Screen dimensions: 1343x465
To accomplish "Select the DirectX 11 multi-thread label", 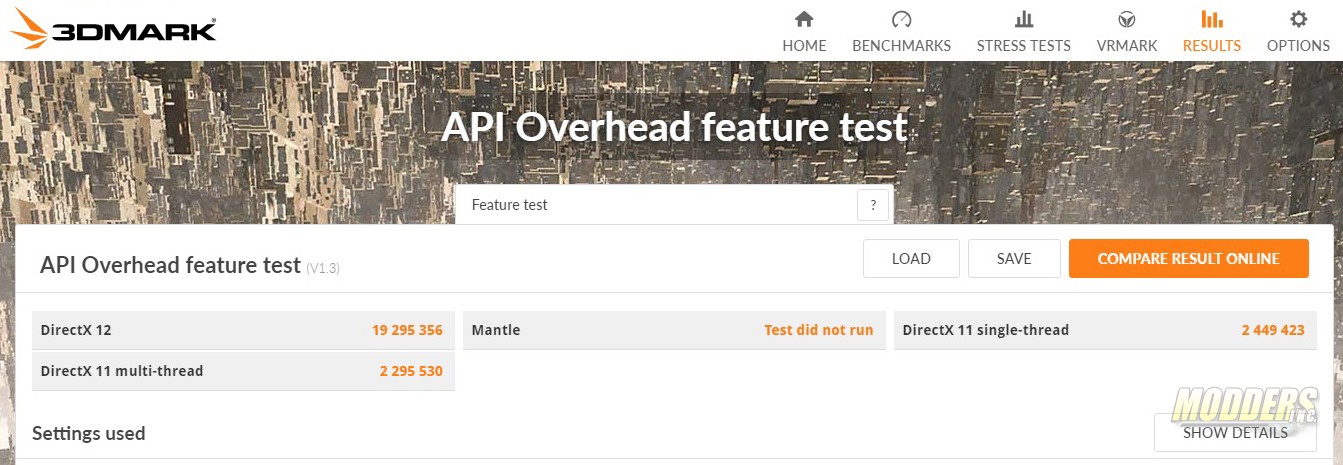I will (x=122, y=371).
